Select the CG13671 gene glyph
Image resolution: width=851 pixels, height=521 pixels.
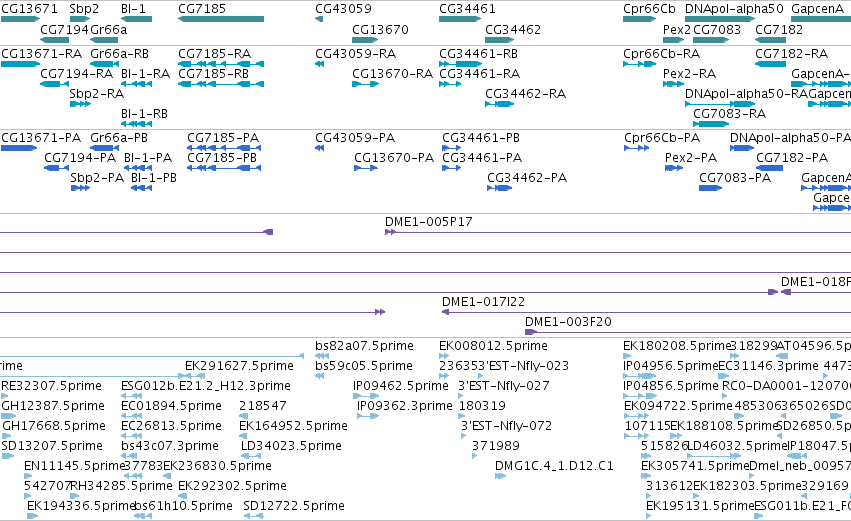point(21,19)
